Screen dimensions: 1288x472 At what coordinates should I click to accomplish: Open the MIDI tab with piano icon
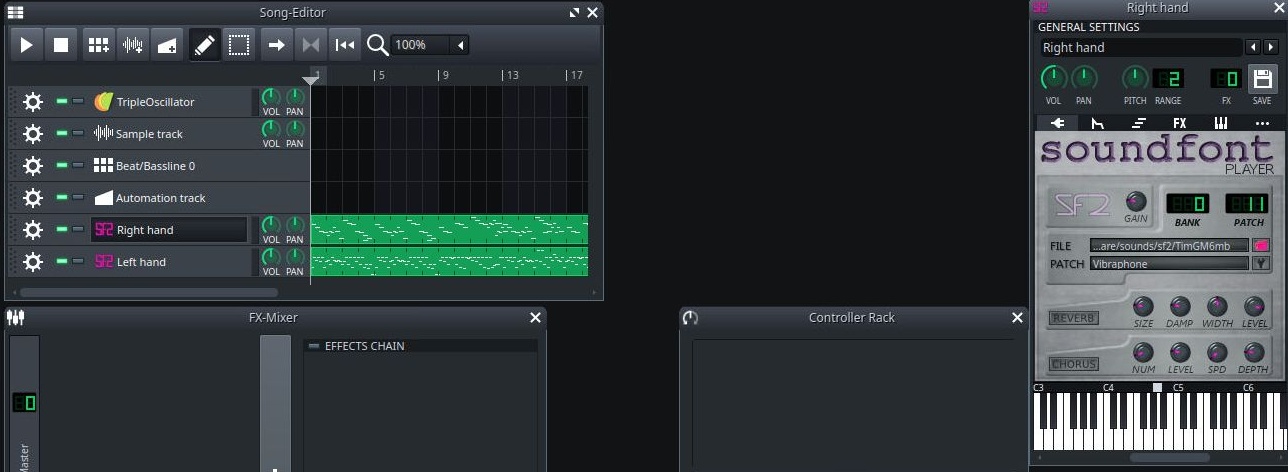point(1221,123)
